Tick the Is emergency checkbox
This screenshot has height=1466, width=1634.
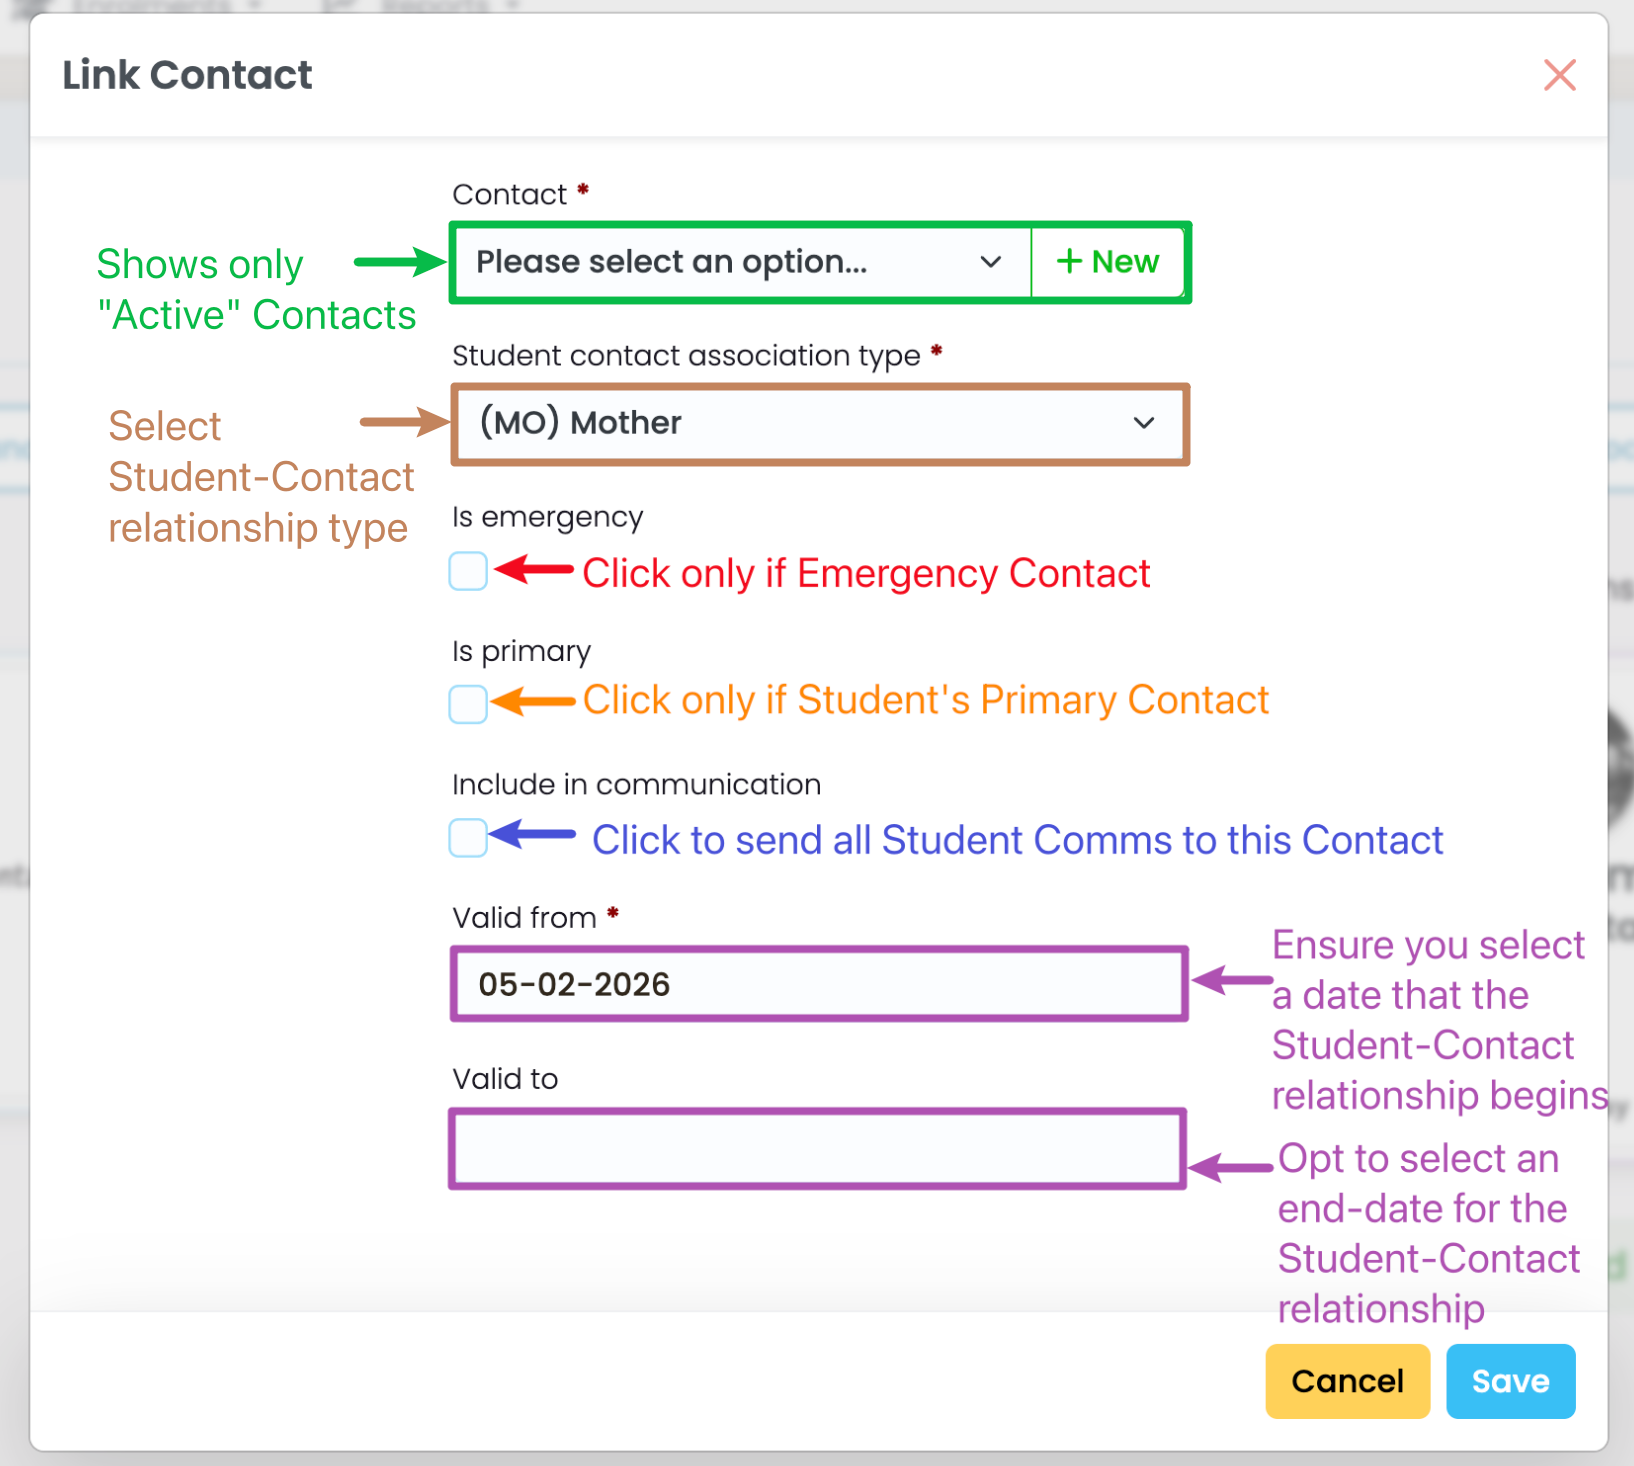(x=468, y=571)
